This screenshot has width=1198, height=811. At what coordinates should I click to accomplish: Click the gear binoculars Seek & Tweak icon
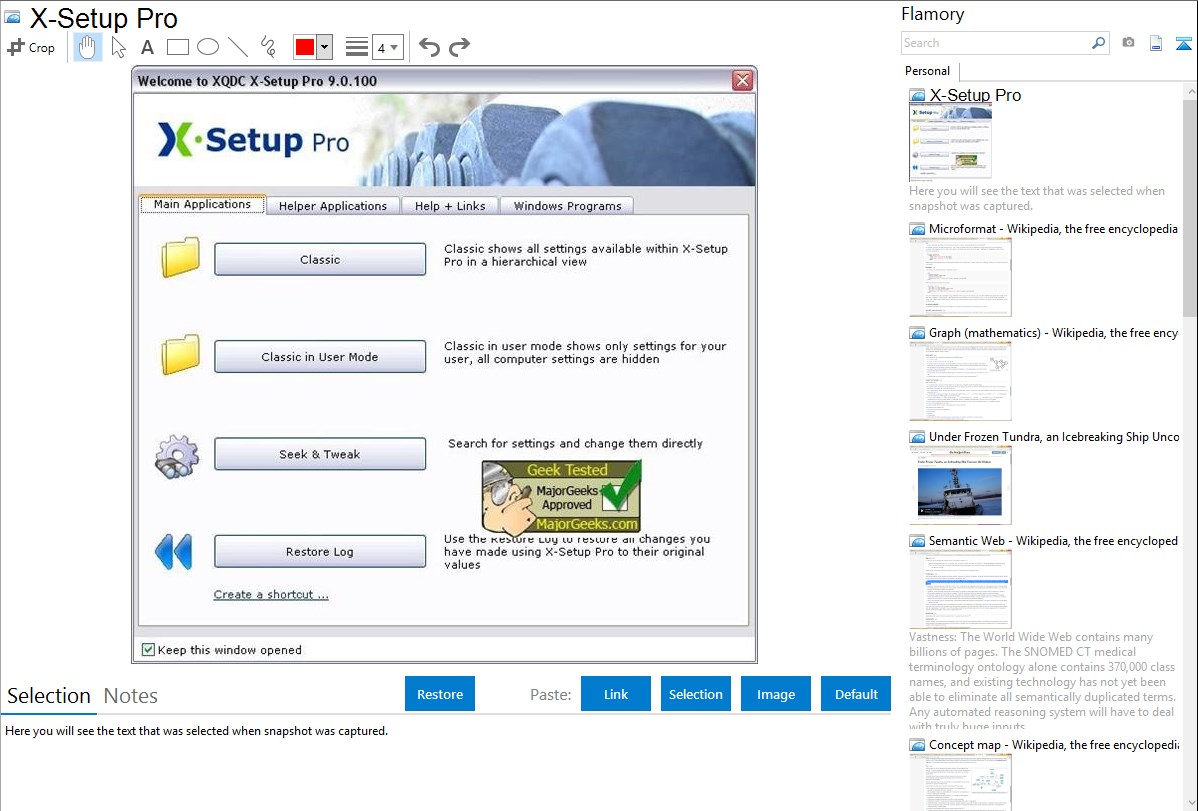(x=177, y=456)
